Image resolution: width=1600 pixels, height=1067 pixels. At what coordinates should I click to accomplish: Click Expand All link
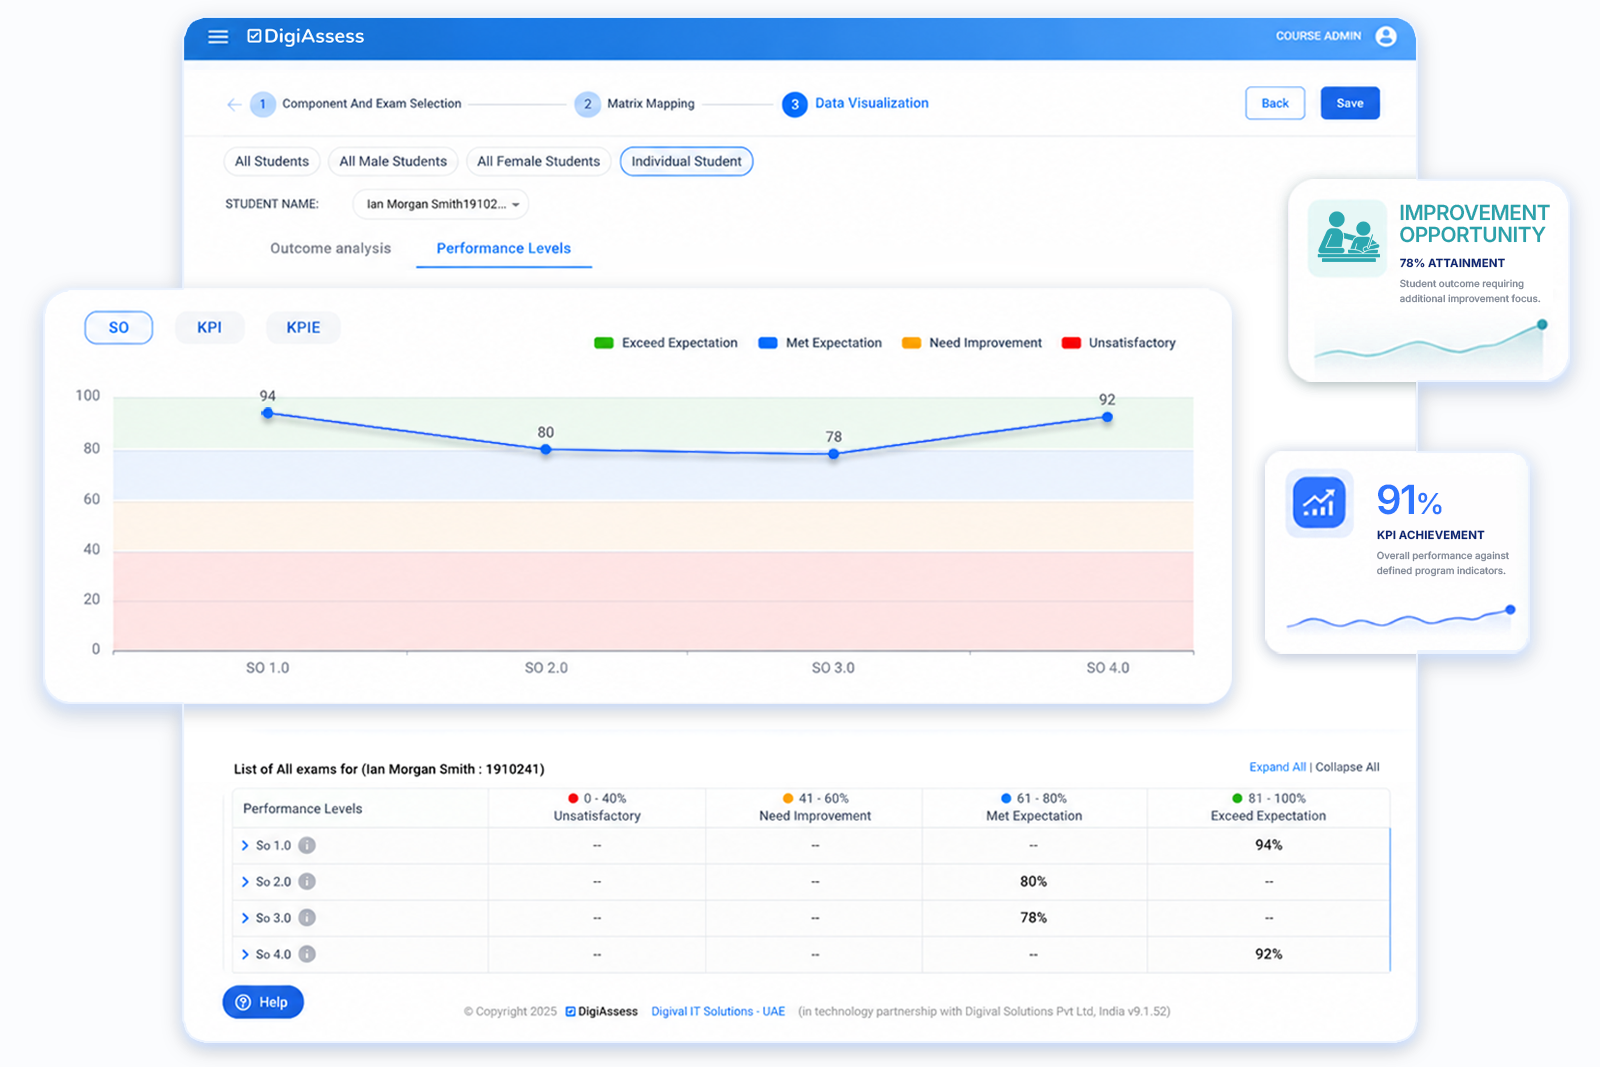point(1277,767)
